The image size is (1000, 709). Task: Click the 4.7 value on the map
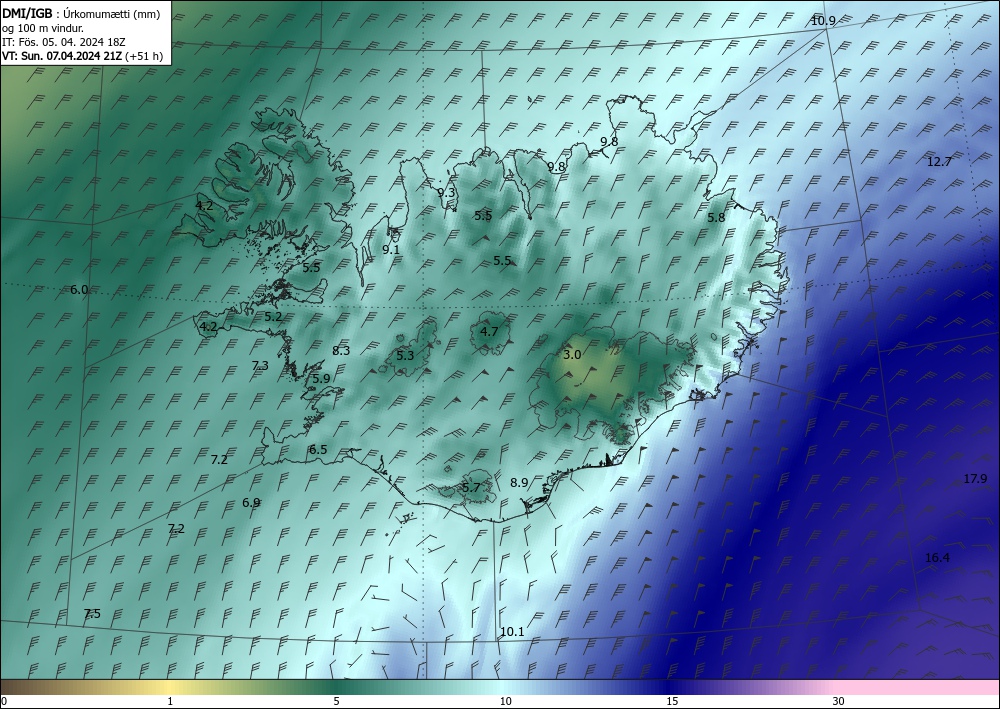click(489, 332)
